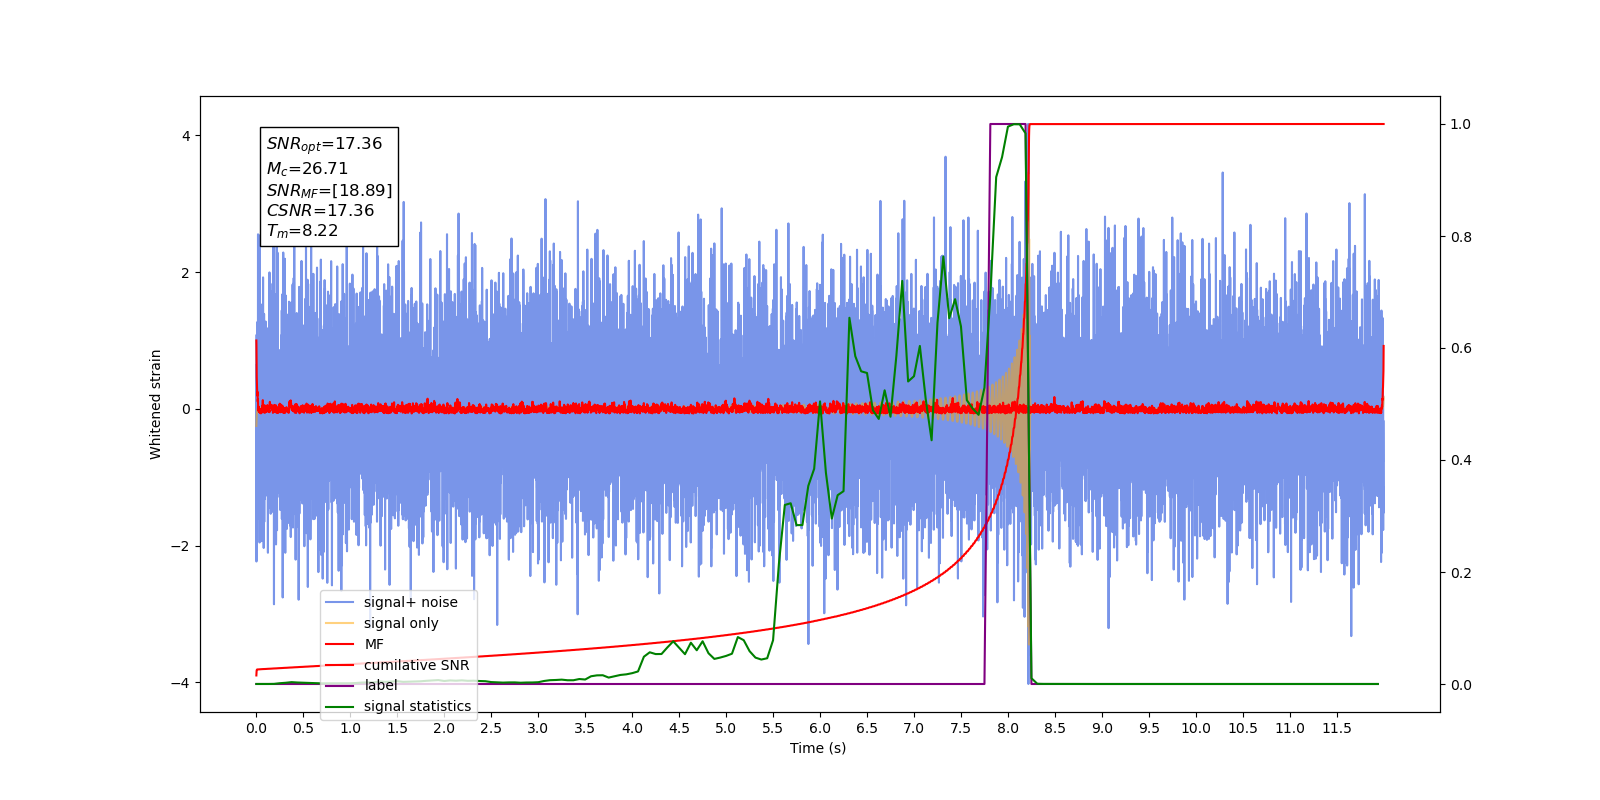The height and width of the screenshot is (800, 1600).
Task: Click the top of the purple label pulse
Action: point(1008,124)
